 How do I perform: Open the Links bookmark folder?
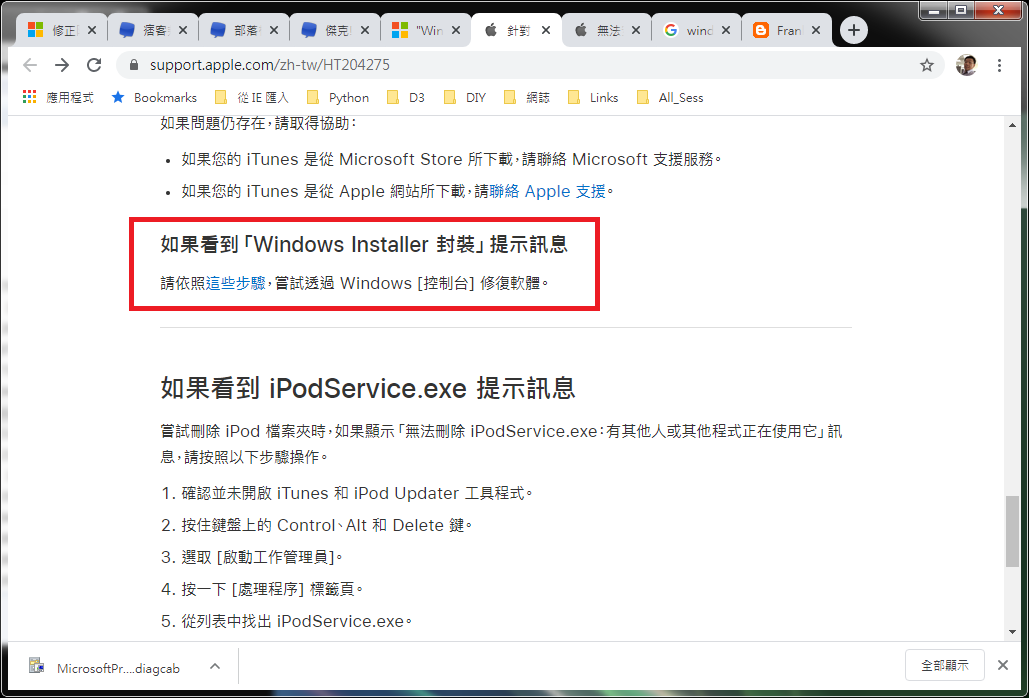(x=593, y=98)
